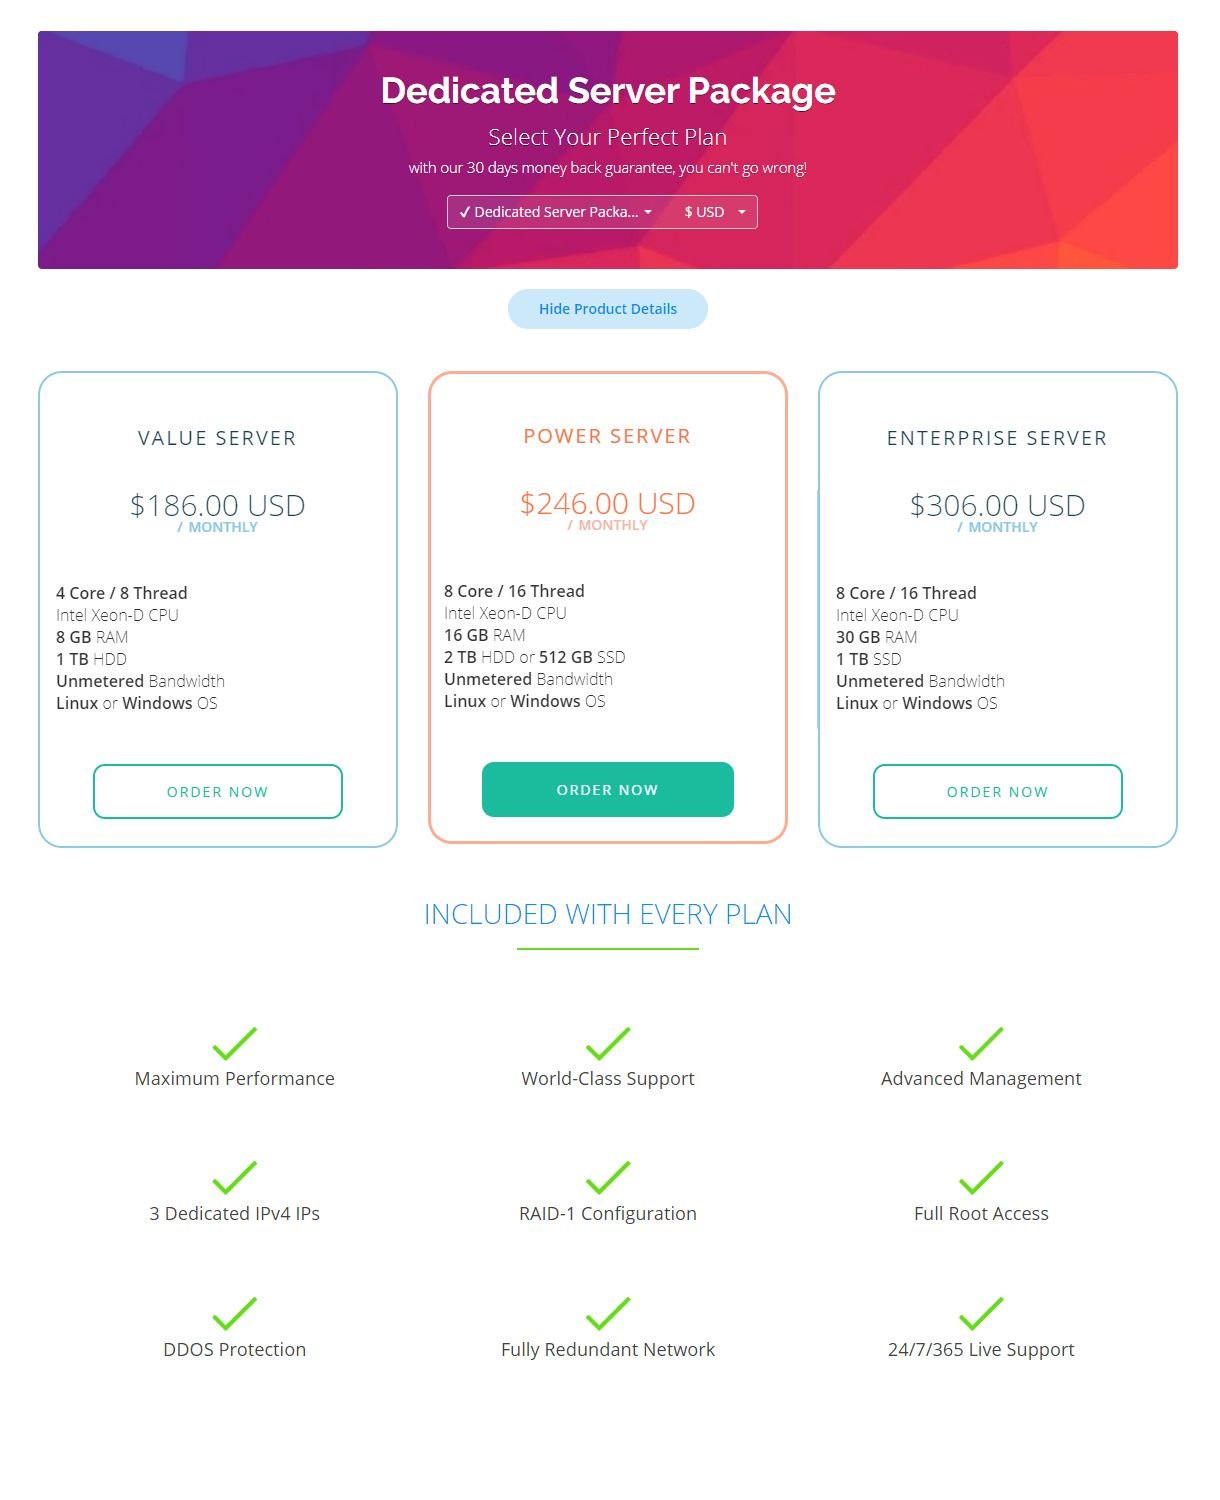Image resolution: width=1220 pixels, height=1500 pixels.
Task: Click the World-Class Support checkmark icon
Action: coord(608,1043)
